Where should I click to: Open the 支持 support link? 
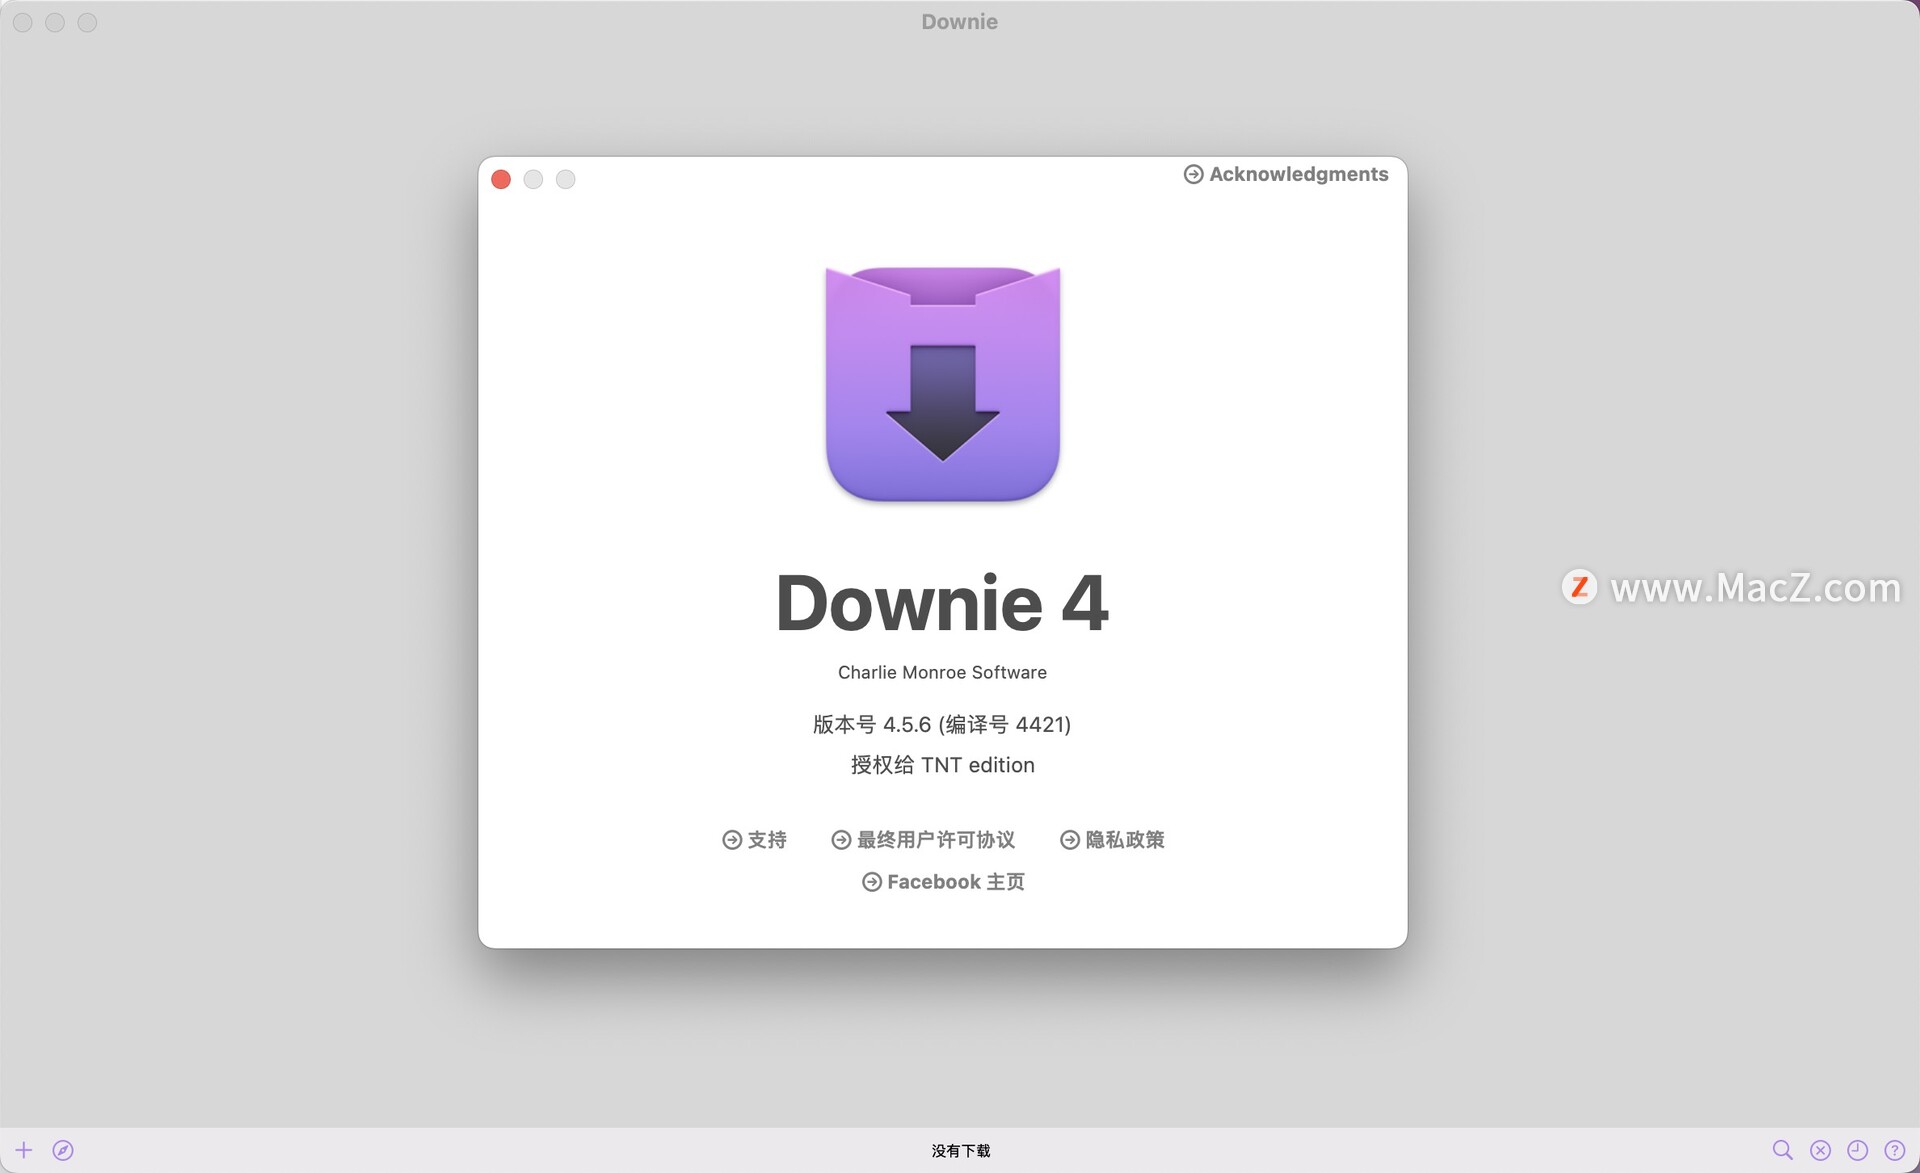point(754,840)
